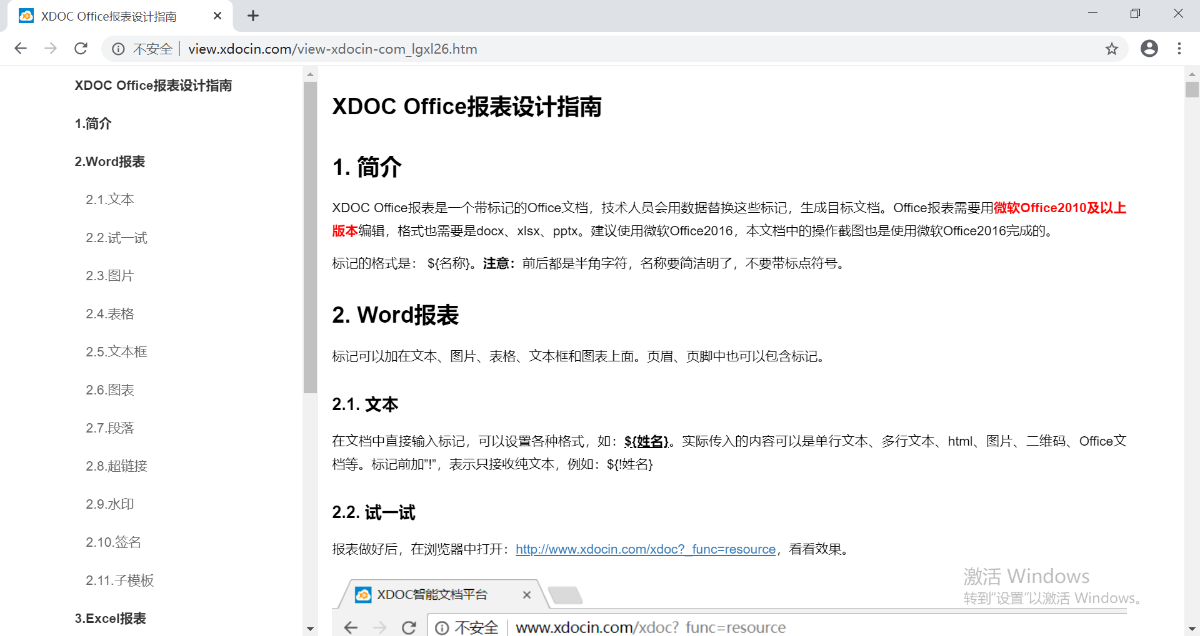Click the favicon in the embedded XDOC screenshot
Image resolution: width=1200 pixels, height=636 pixels.
pyautogui.click(x=362, y=594)
